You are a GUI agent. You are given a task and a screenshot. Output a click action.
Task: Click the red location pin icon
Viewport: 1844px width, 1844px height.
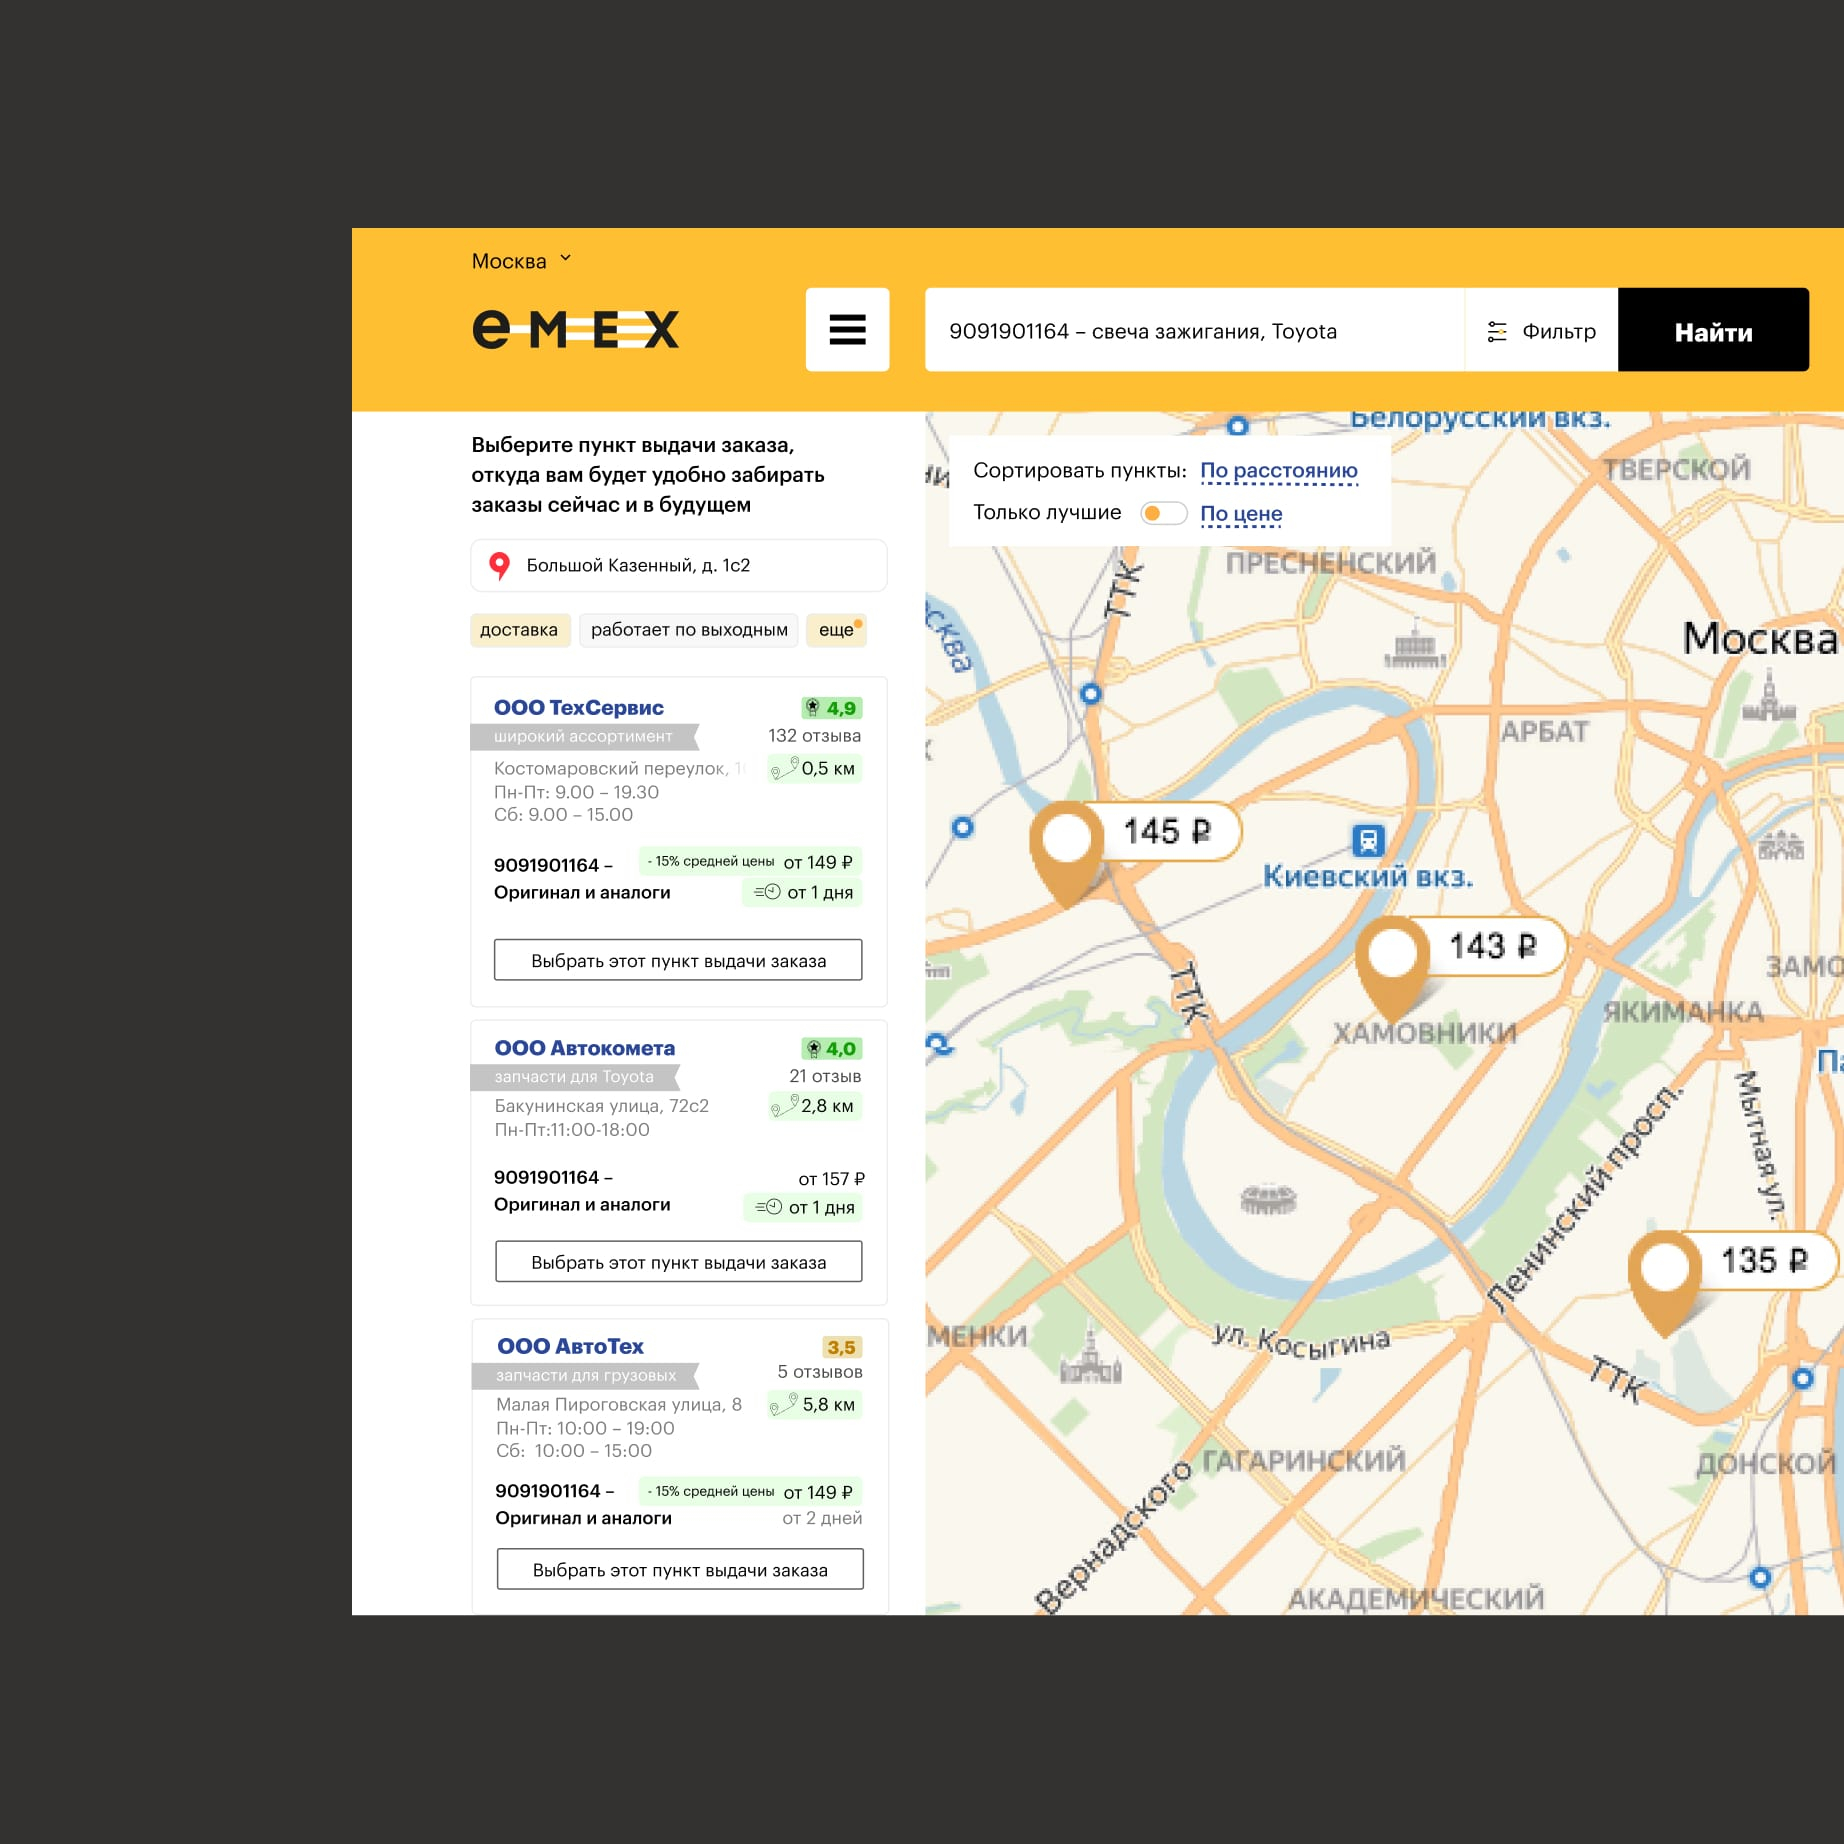pos(499,566)
